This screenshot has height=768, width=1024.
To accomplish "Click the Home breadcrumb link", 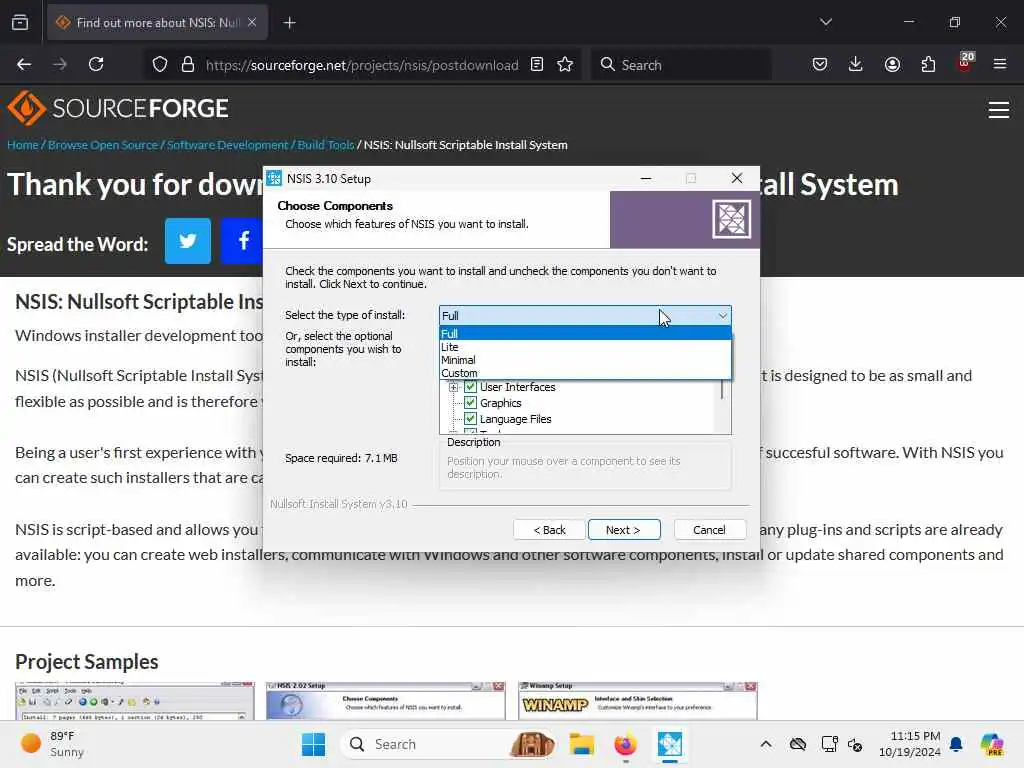I will [23, 145].
